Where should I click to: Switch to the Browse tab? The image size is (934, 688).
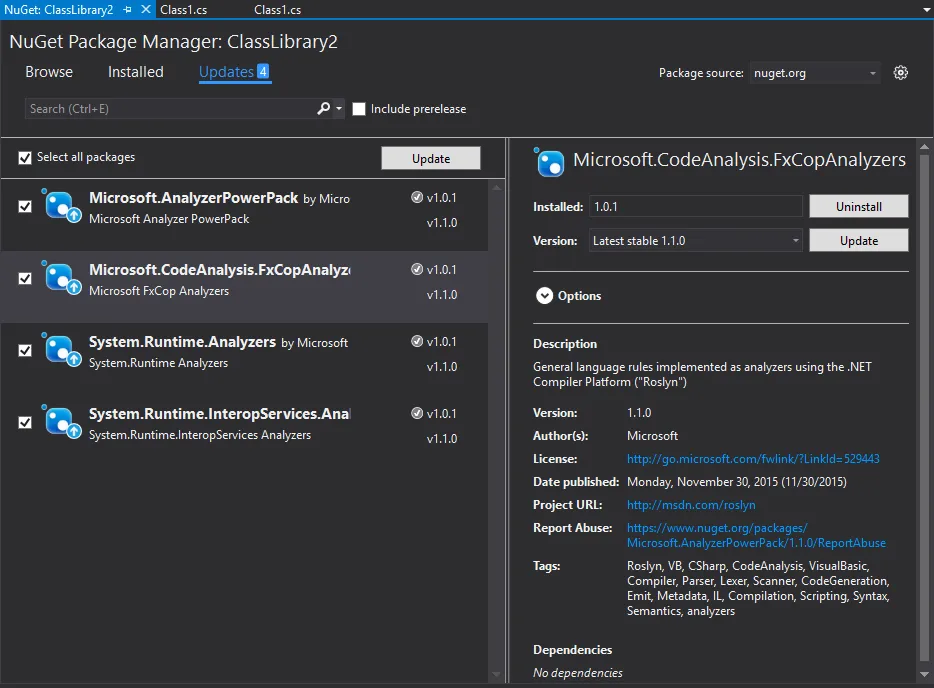pos(49,72)
